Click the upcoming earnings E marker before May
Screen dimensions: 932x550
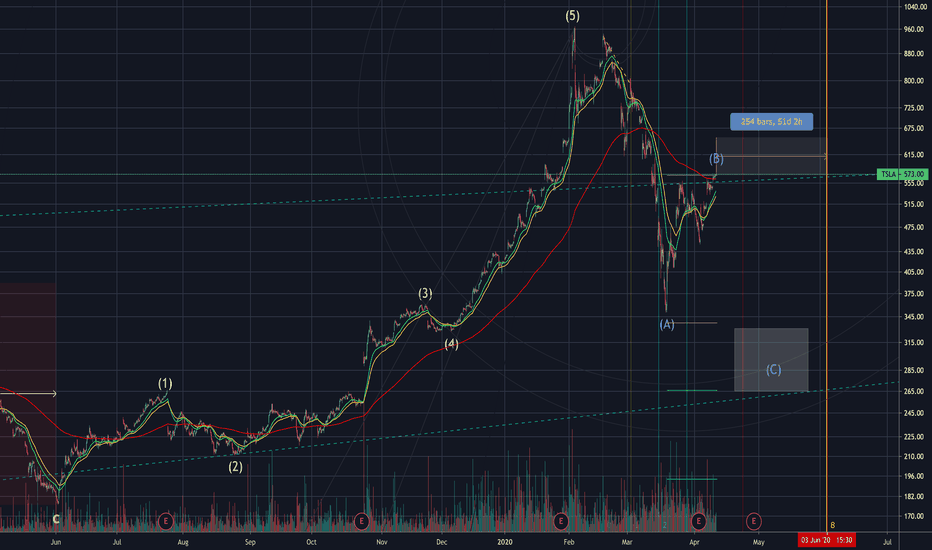pos(754,521)
